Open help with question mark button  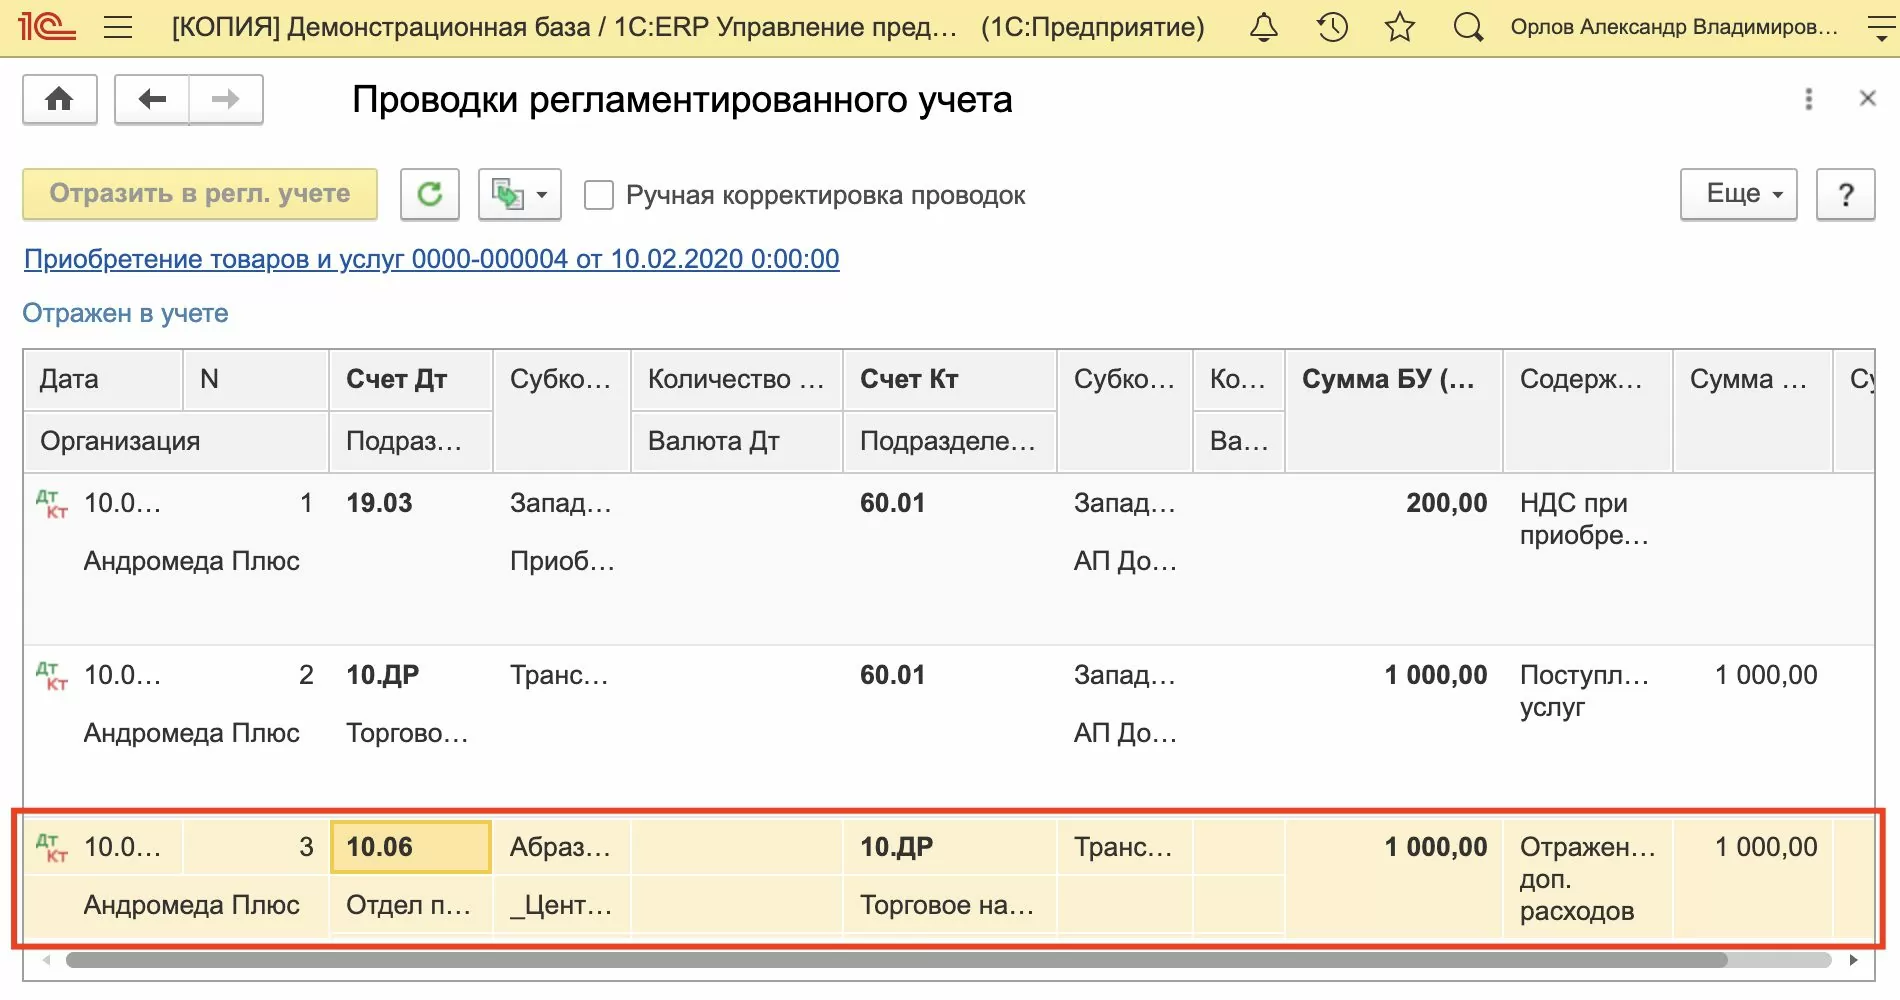click(x=1846, y=194)
